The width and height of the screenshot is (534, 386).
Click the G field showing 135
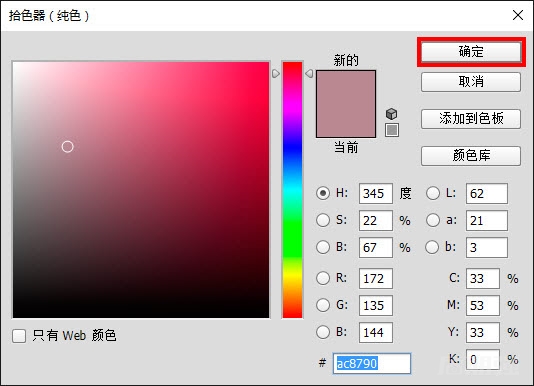pyautogui.click(x=376, y=305)
